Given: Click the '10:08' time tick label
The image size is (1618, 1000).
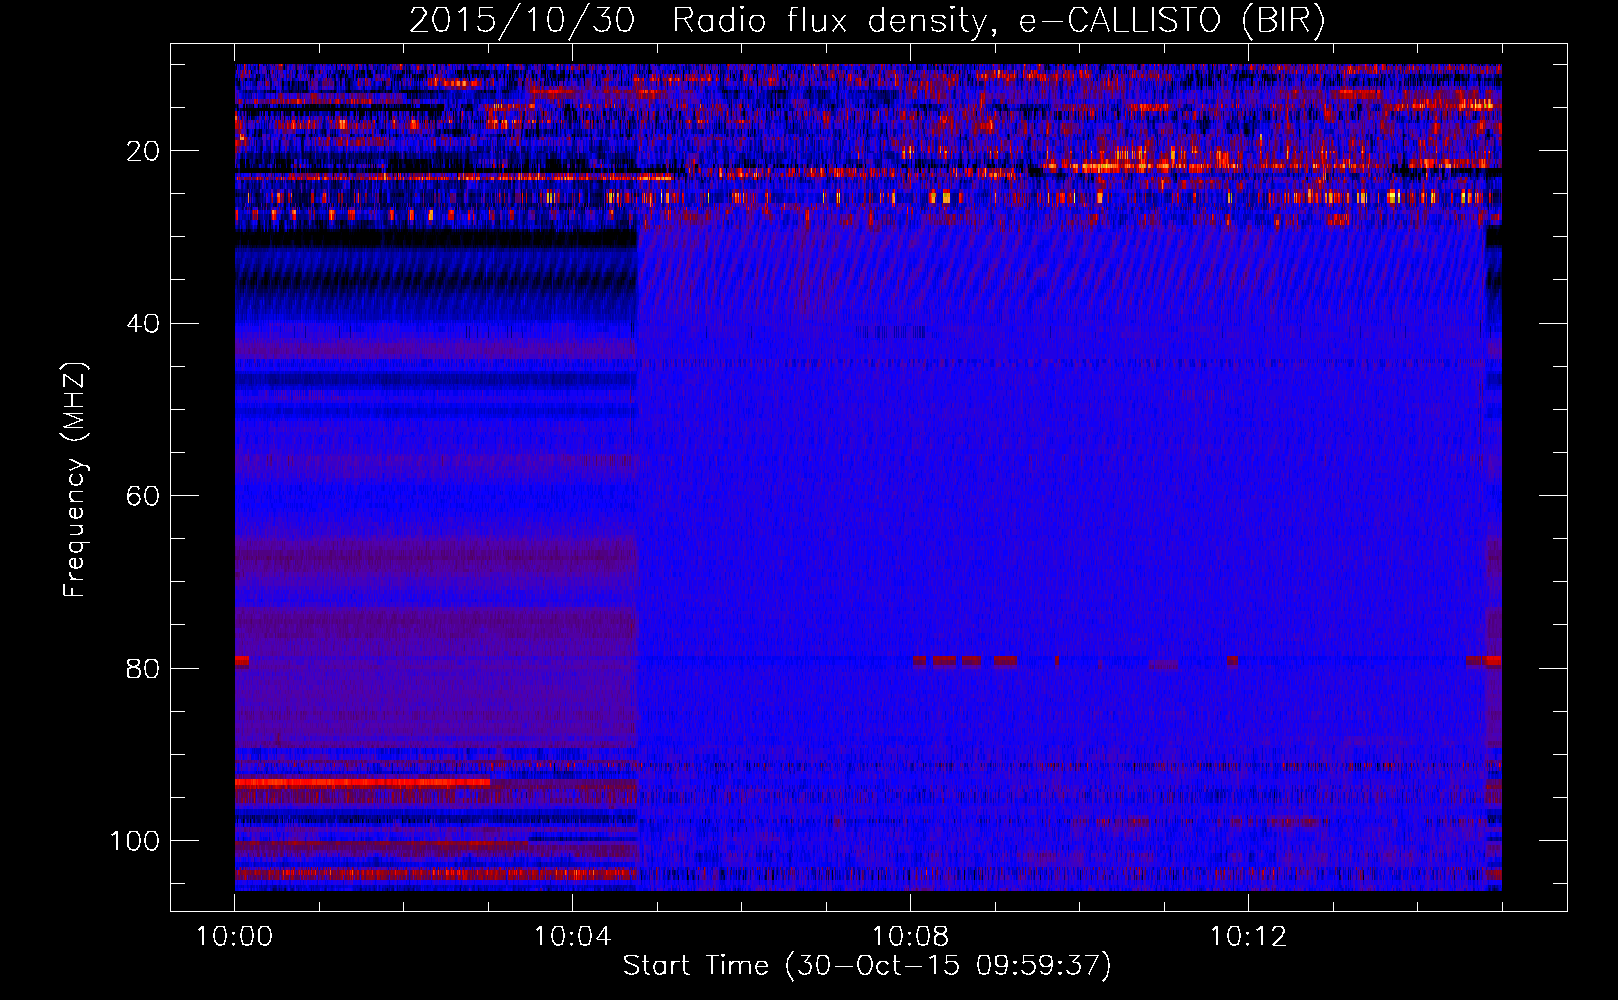Looking at the screenshot, I should [x=910, y=937].
